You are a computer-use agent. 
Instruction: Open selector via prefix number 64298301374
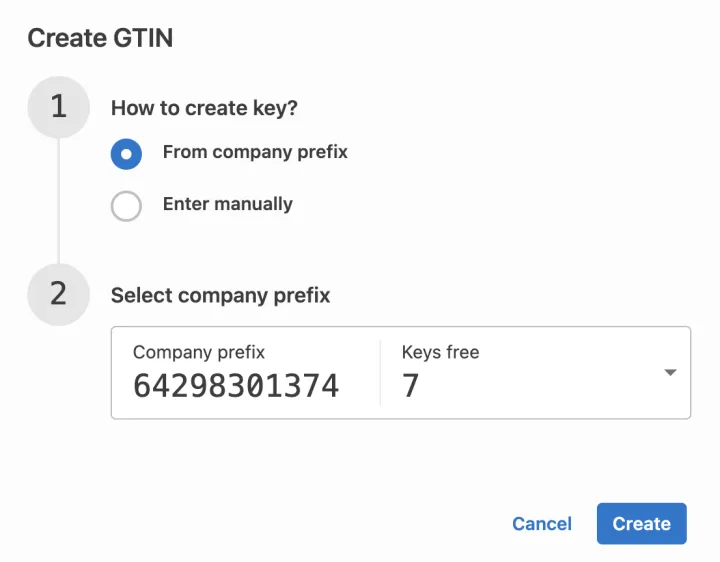pos(236,386)
